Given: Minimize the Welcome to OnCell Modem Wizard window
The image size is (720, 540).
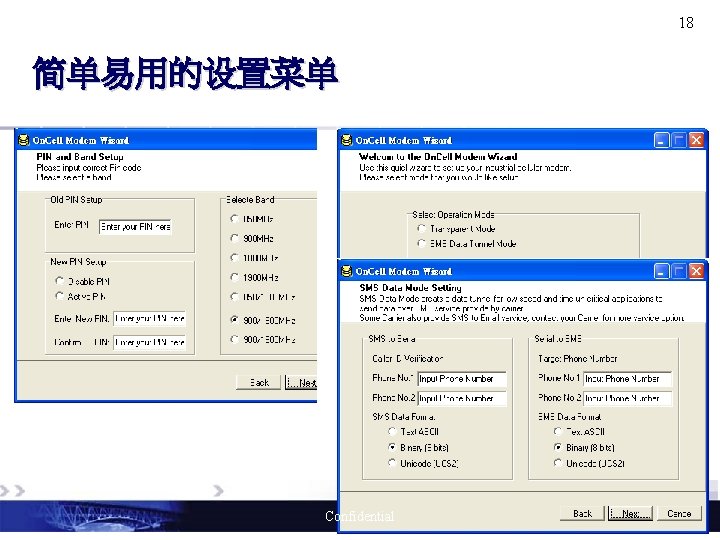Looking at the screenshot, I should pos(661,141).
